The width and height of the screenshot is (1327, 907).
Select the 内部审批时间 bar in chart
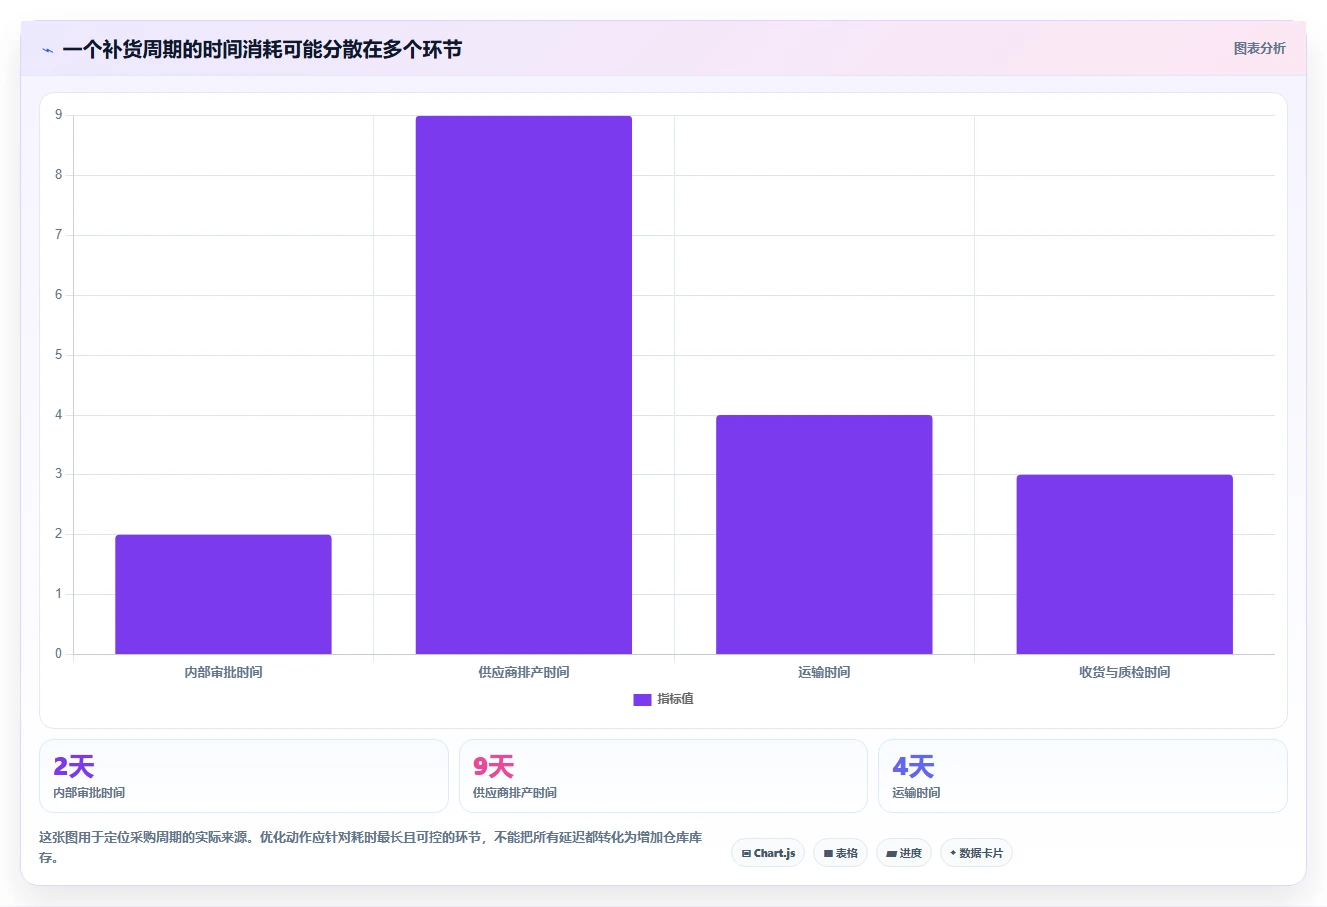[223, 594]
